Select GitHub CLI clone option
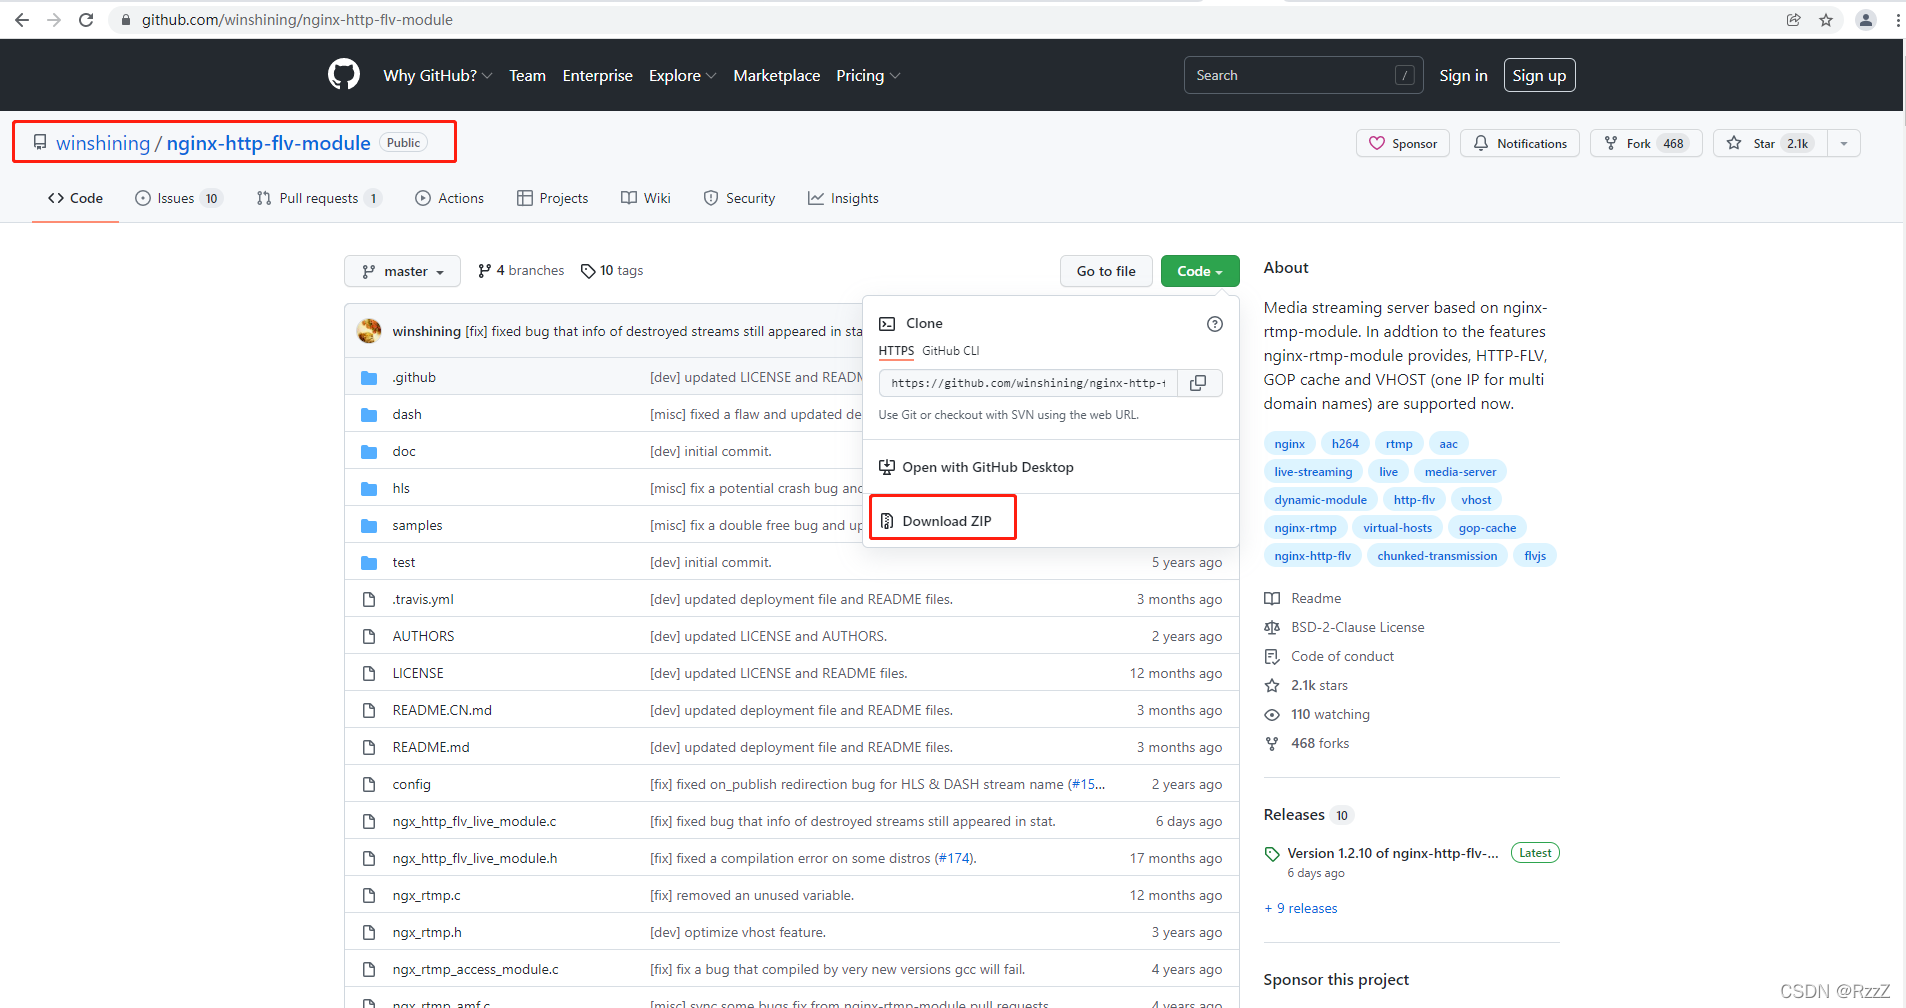1906x1008 pixels. coord(950,351)
